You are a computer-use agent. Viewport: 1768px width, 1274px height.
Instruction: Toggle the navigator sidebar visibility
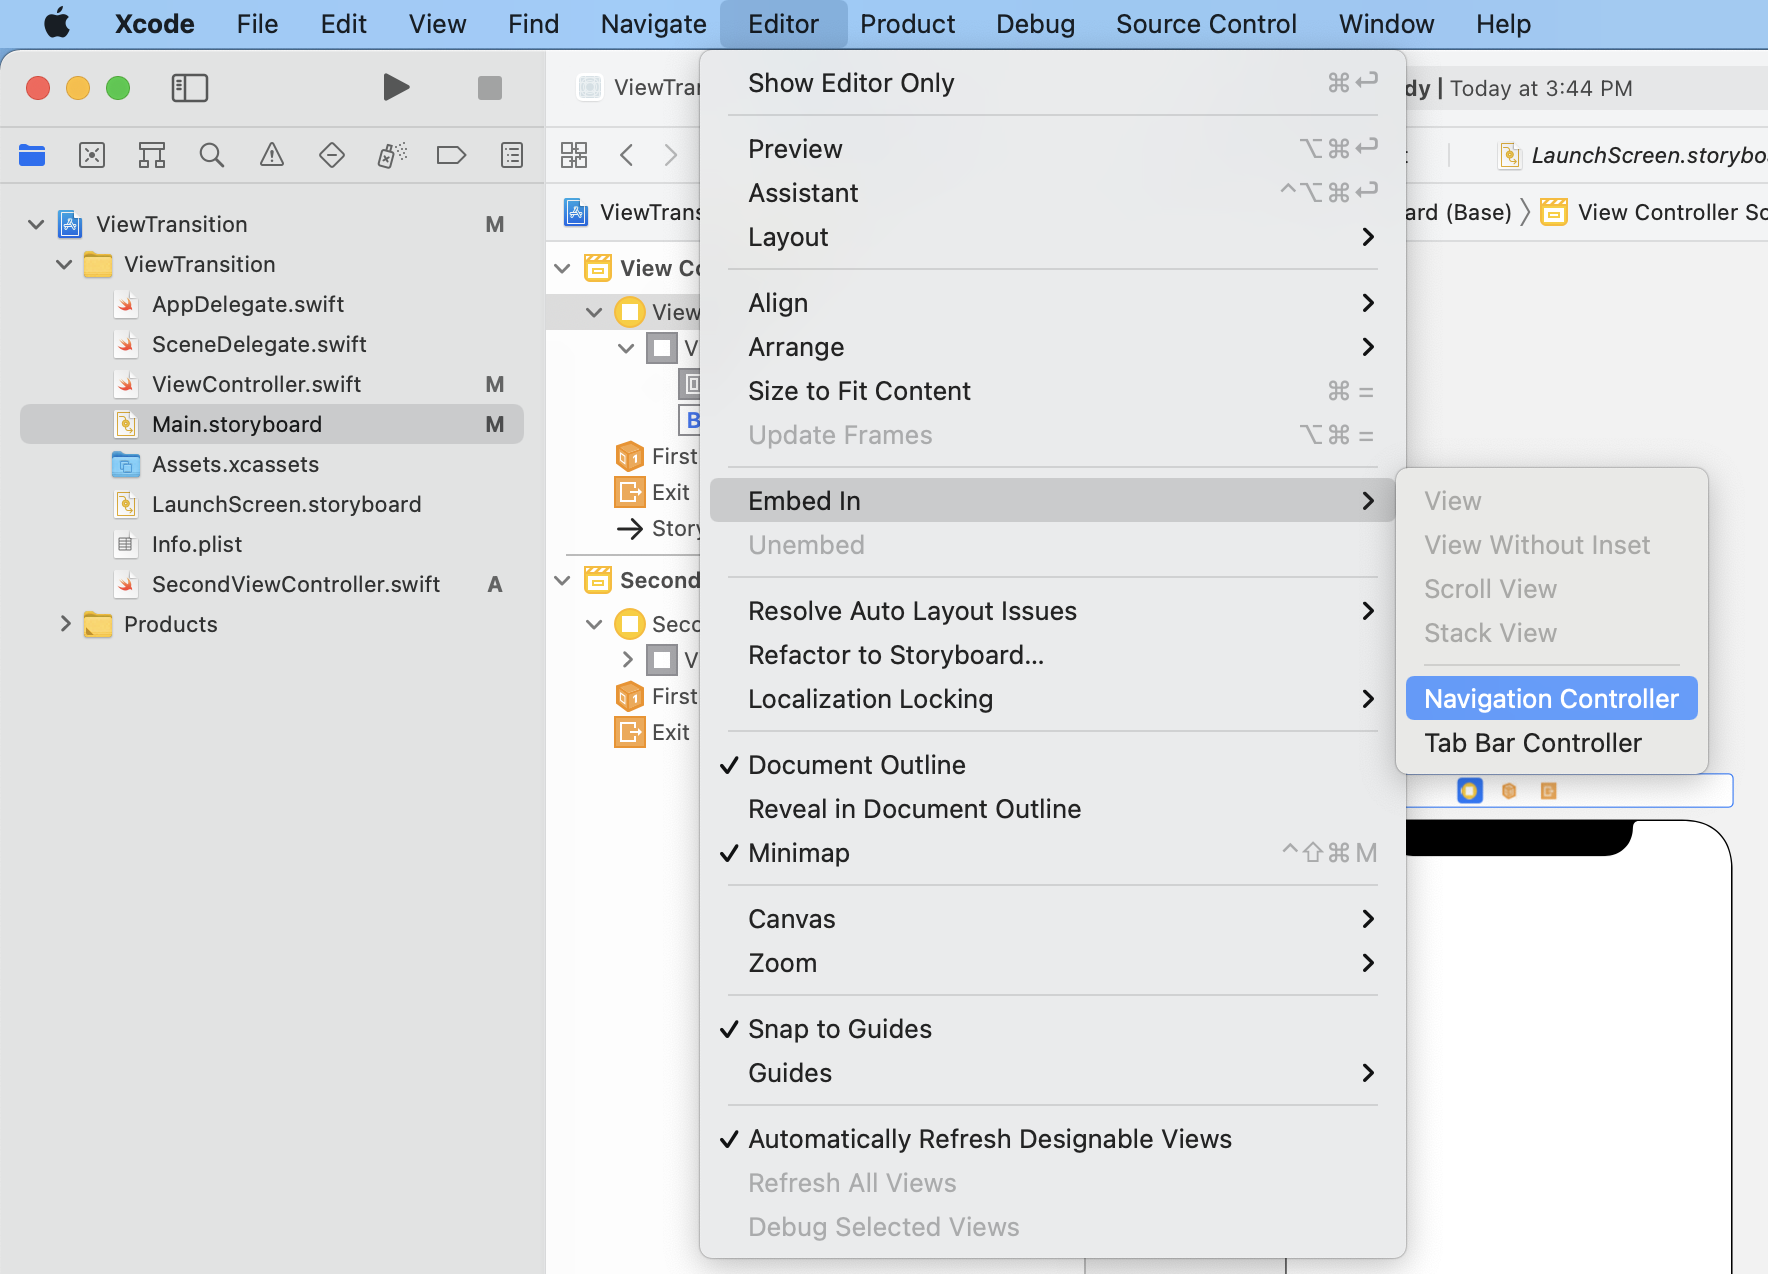coord(190,88)
